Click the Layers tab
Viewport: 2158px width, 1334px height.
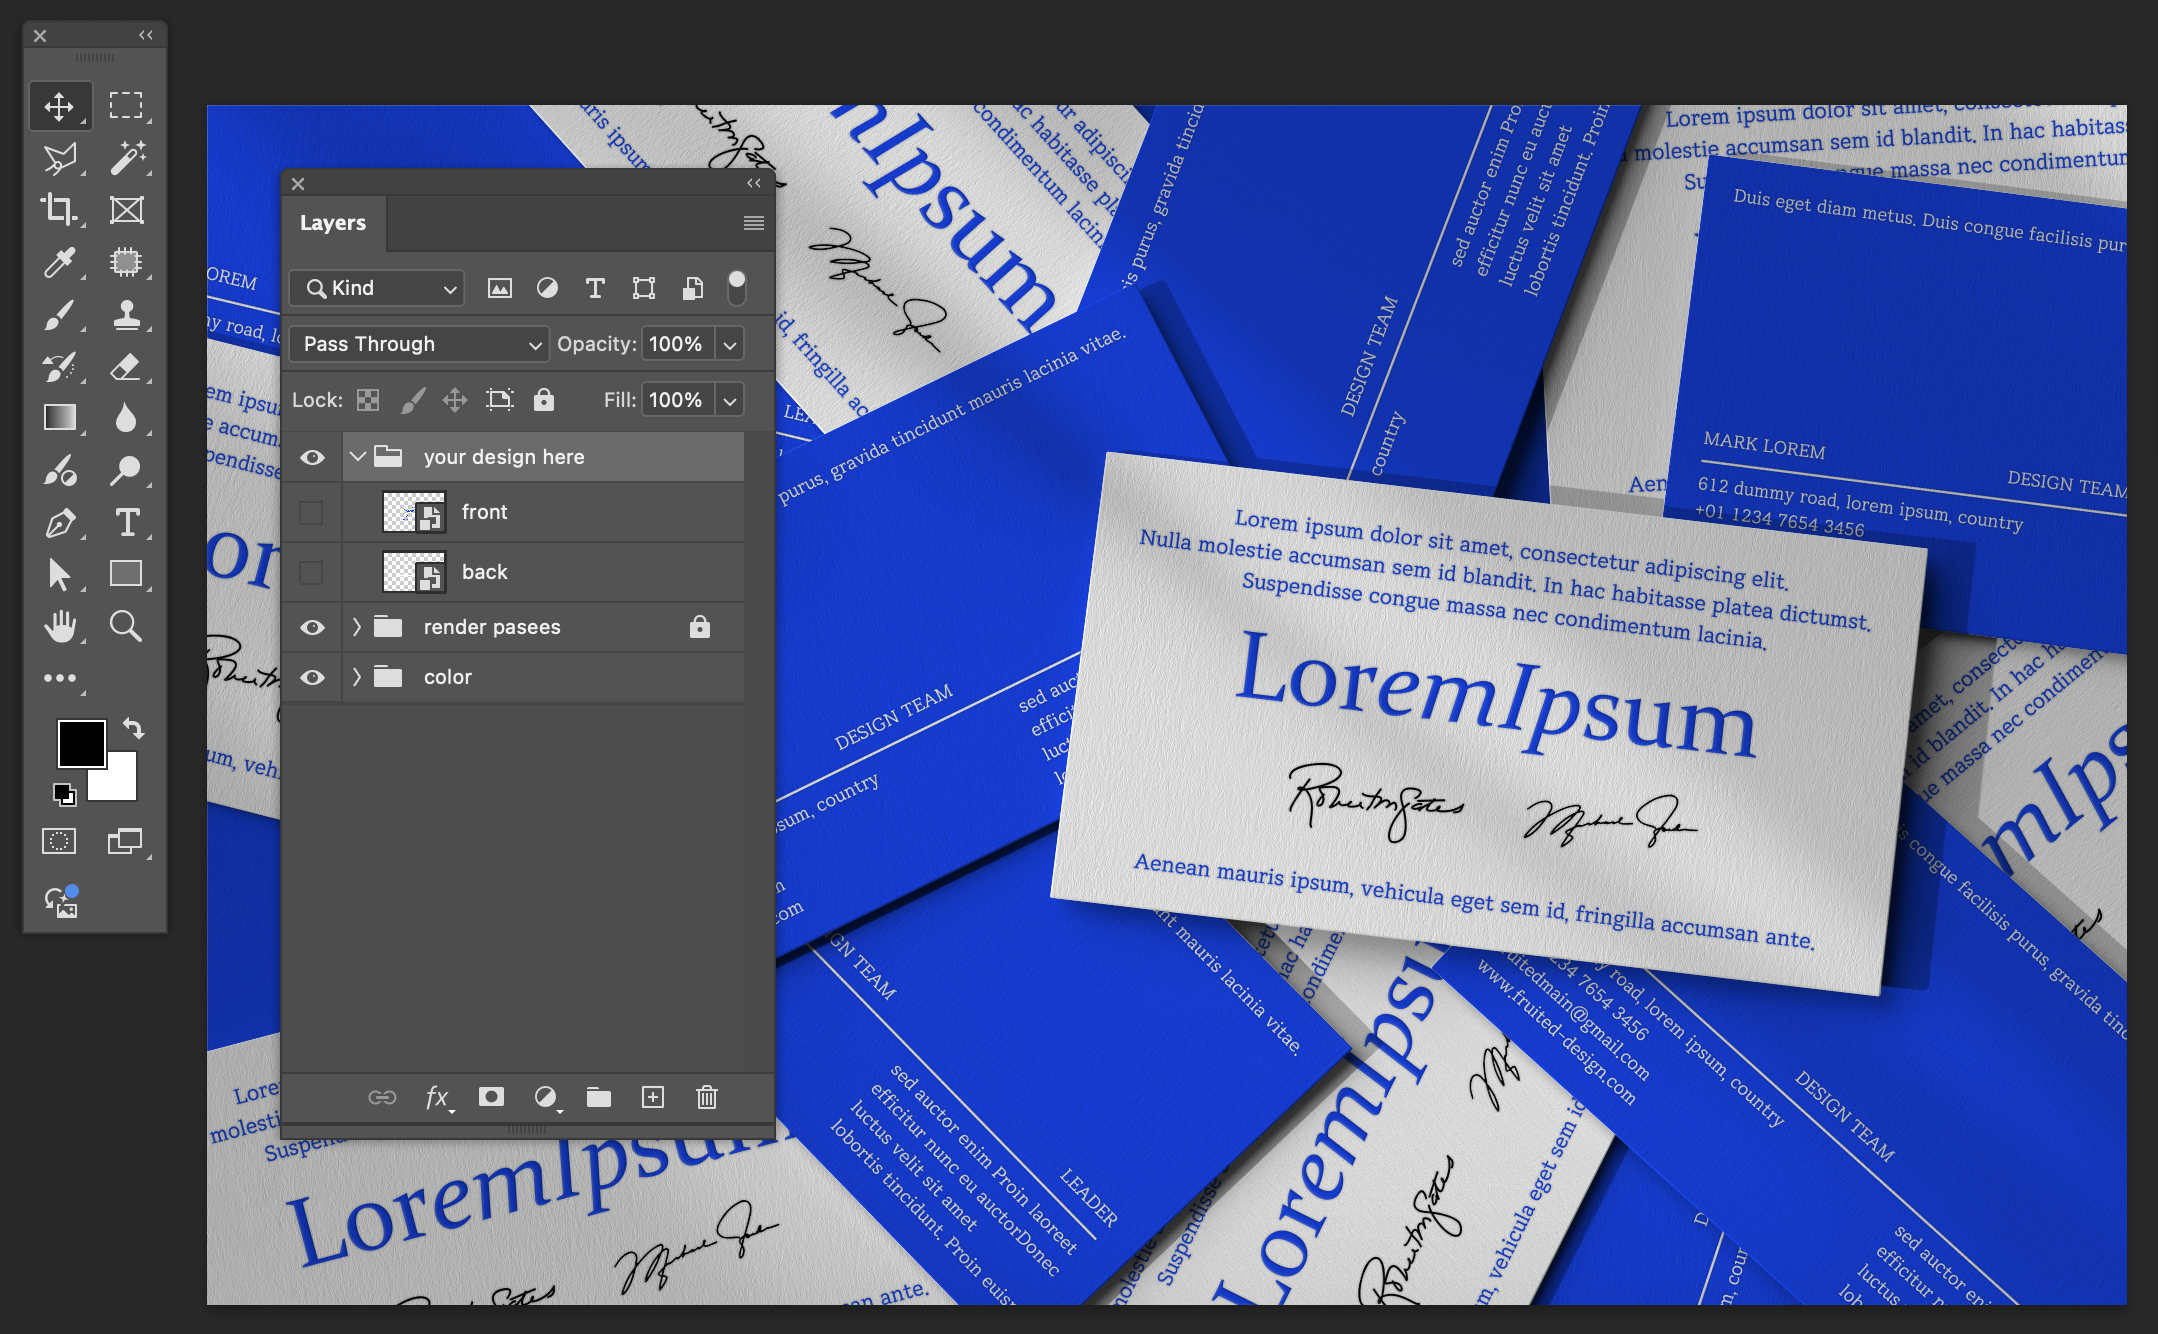point(333,223)
